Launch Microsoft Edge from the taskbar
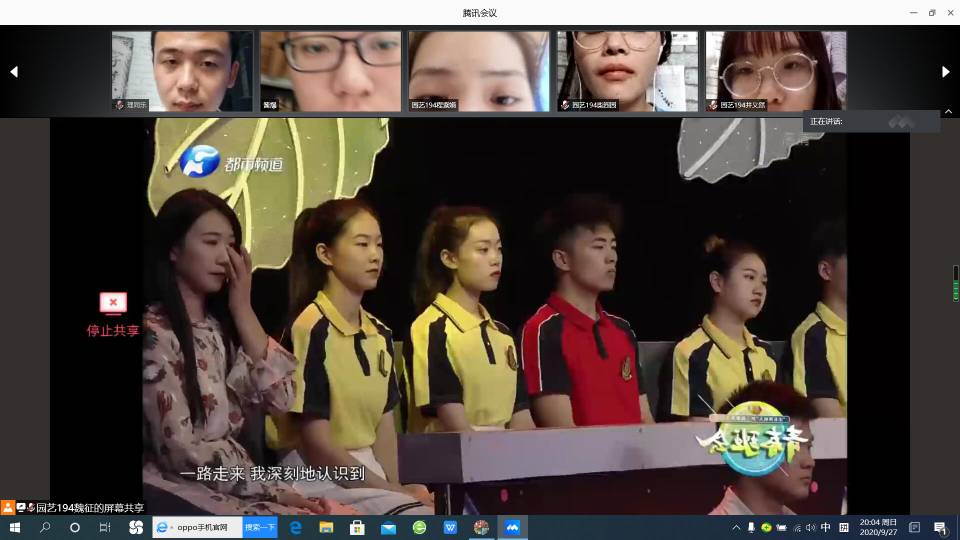 pyautogui.click(x=296, y=527)
